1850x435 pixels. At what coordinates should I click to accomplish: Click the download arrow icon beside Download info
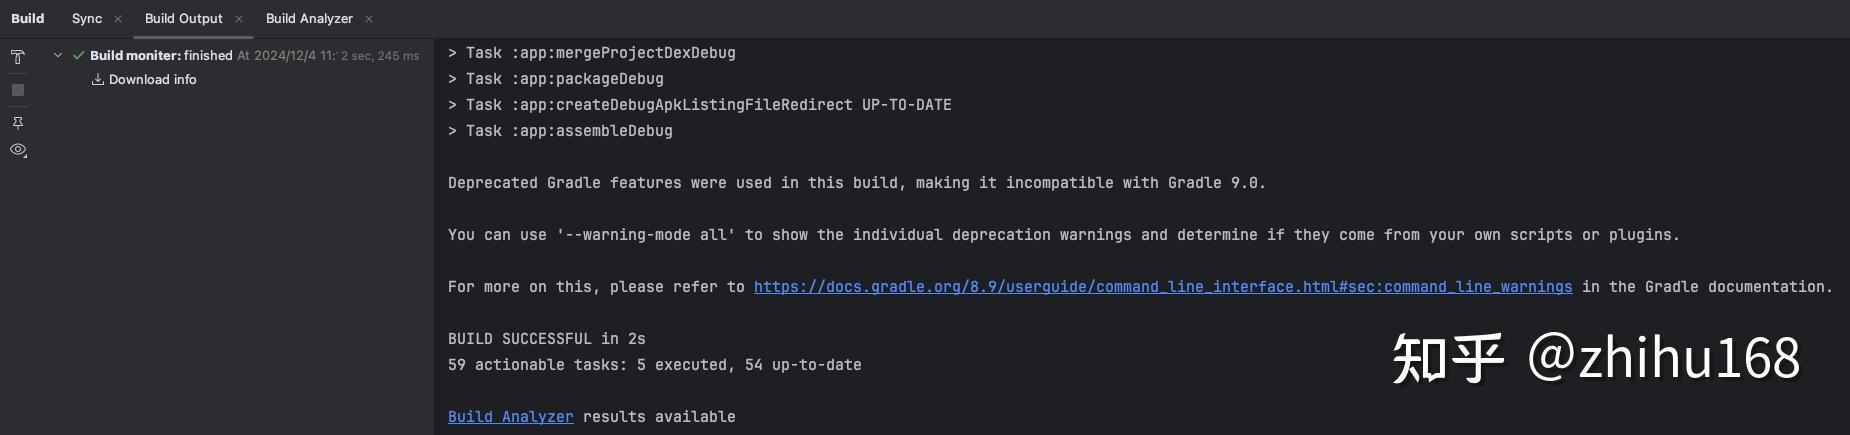tap(98, 80)
